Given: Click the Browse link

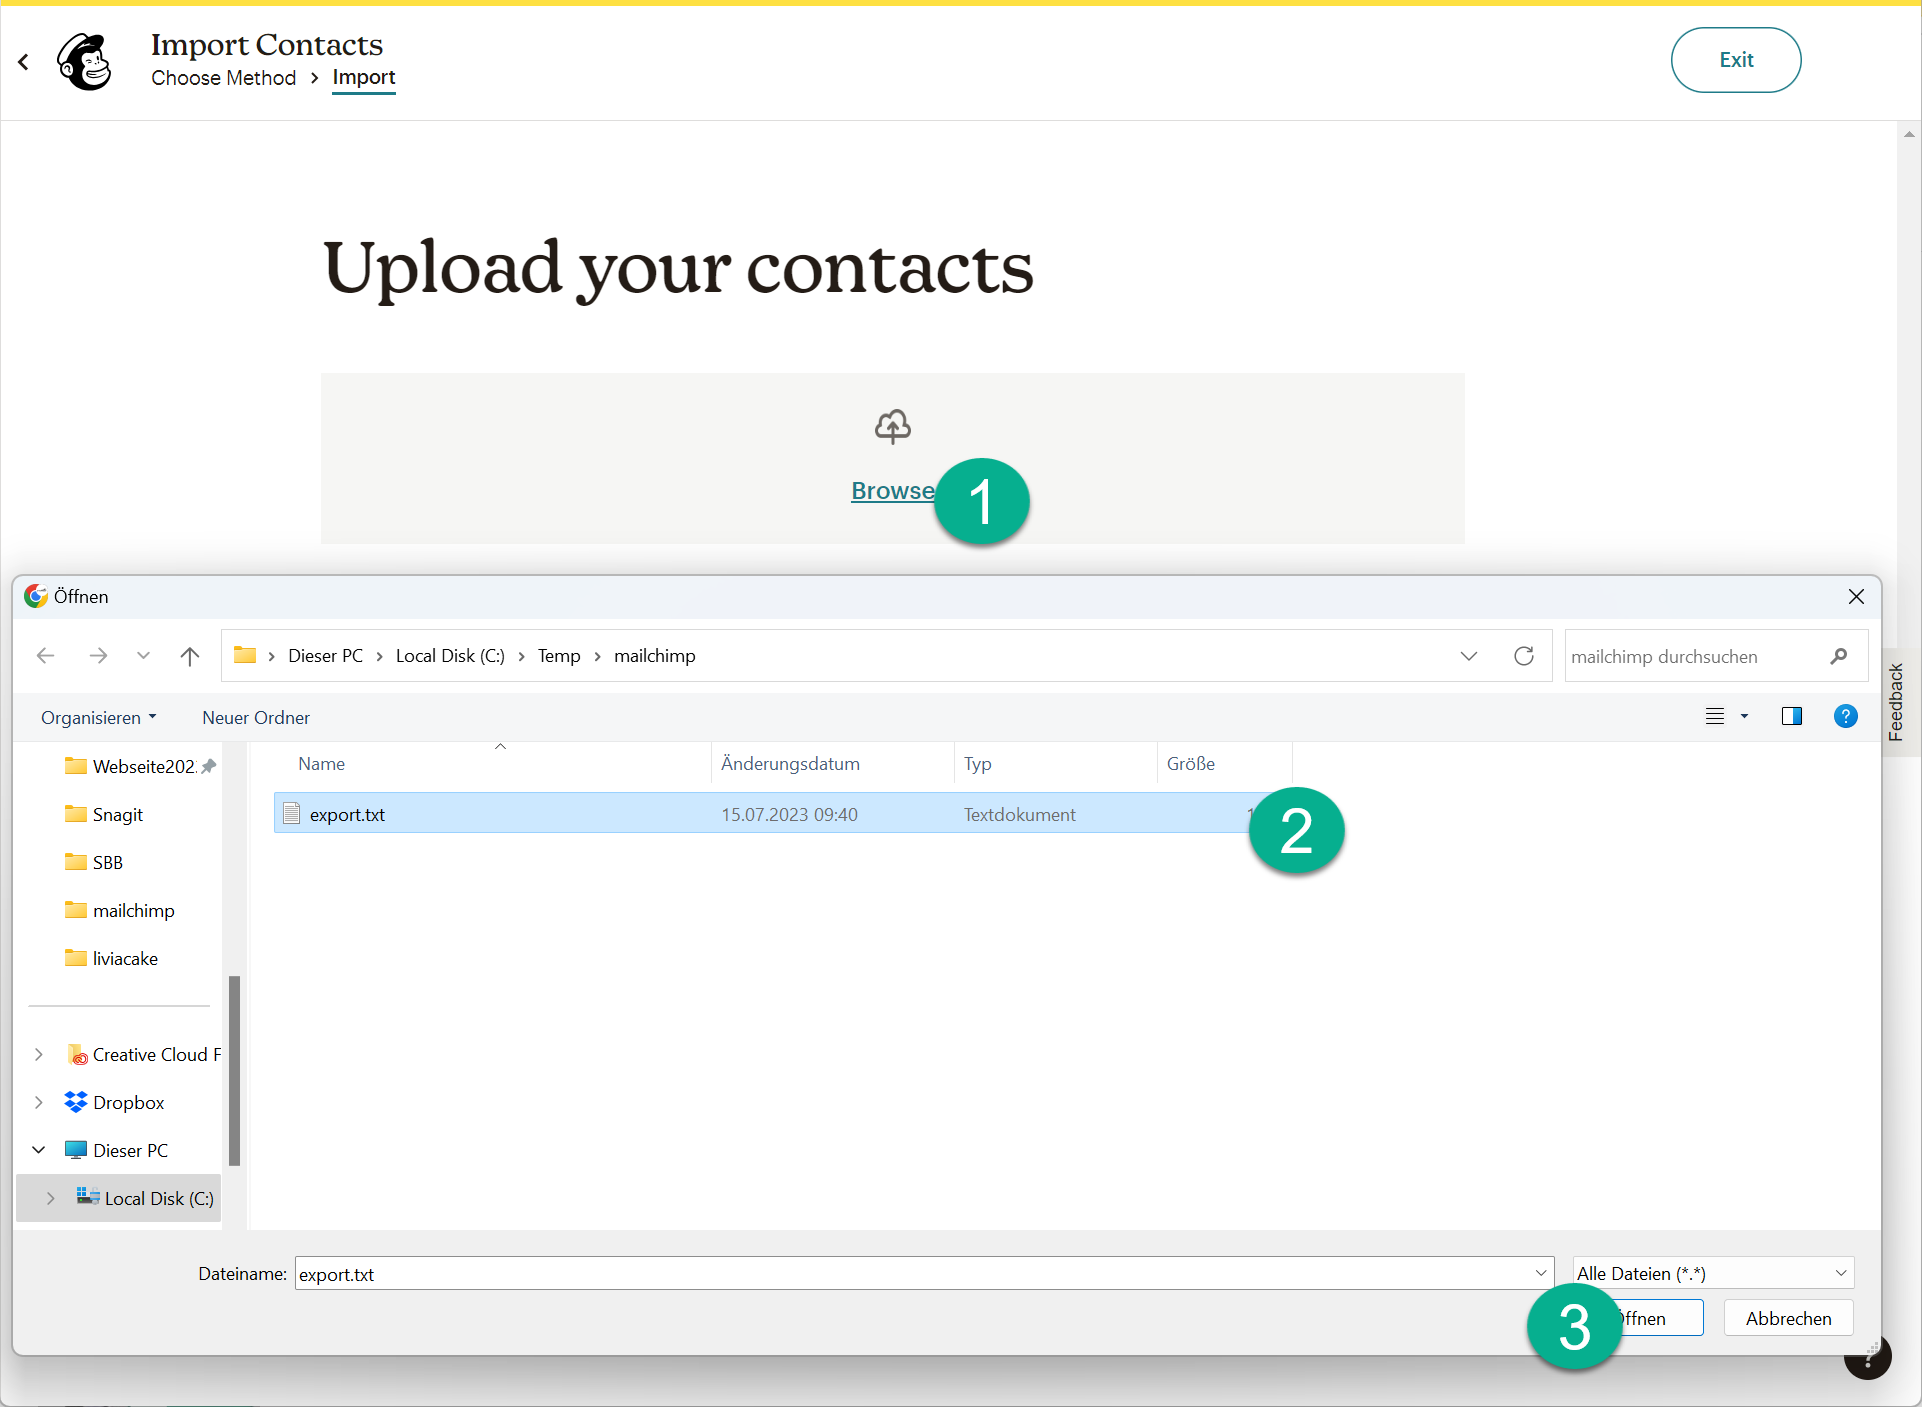Looking at the screenshot, I should pyautogui.click(x=892, y=491).
